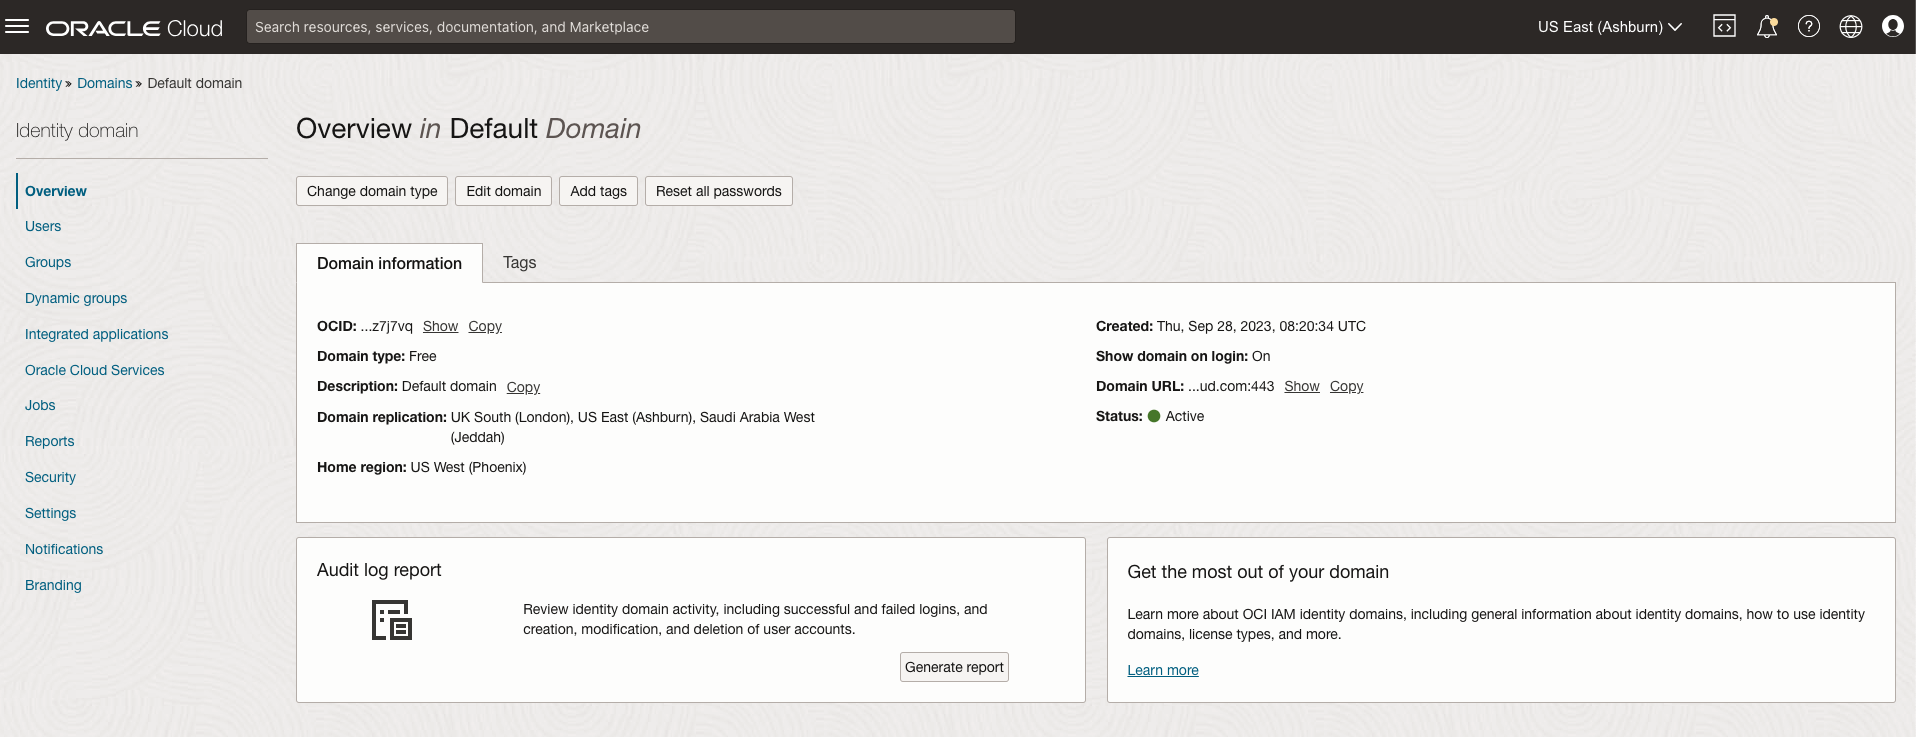The image size is (1916, 737).
Task: Open Jobs in the sidebar
Action: (40, 405)
